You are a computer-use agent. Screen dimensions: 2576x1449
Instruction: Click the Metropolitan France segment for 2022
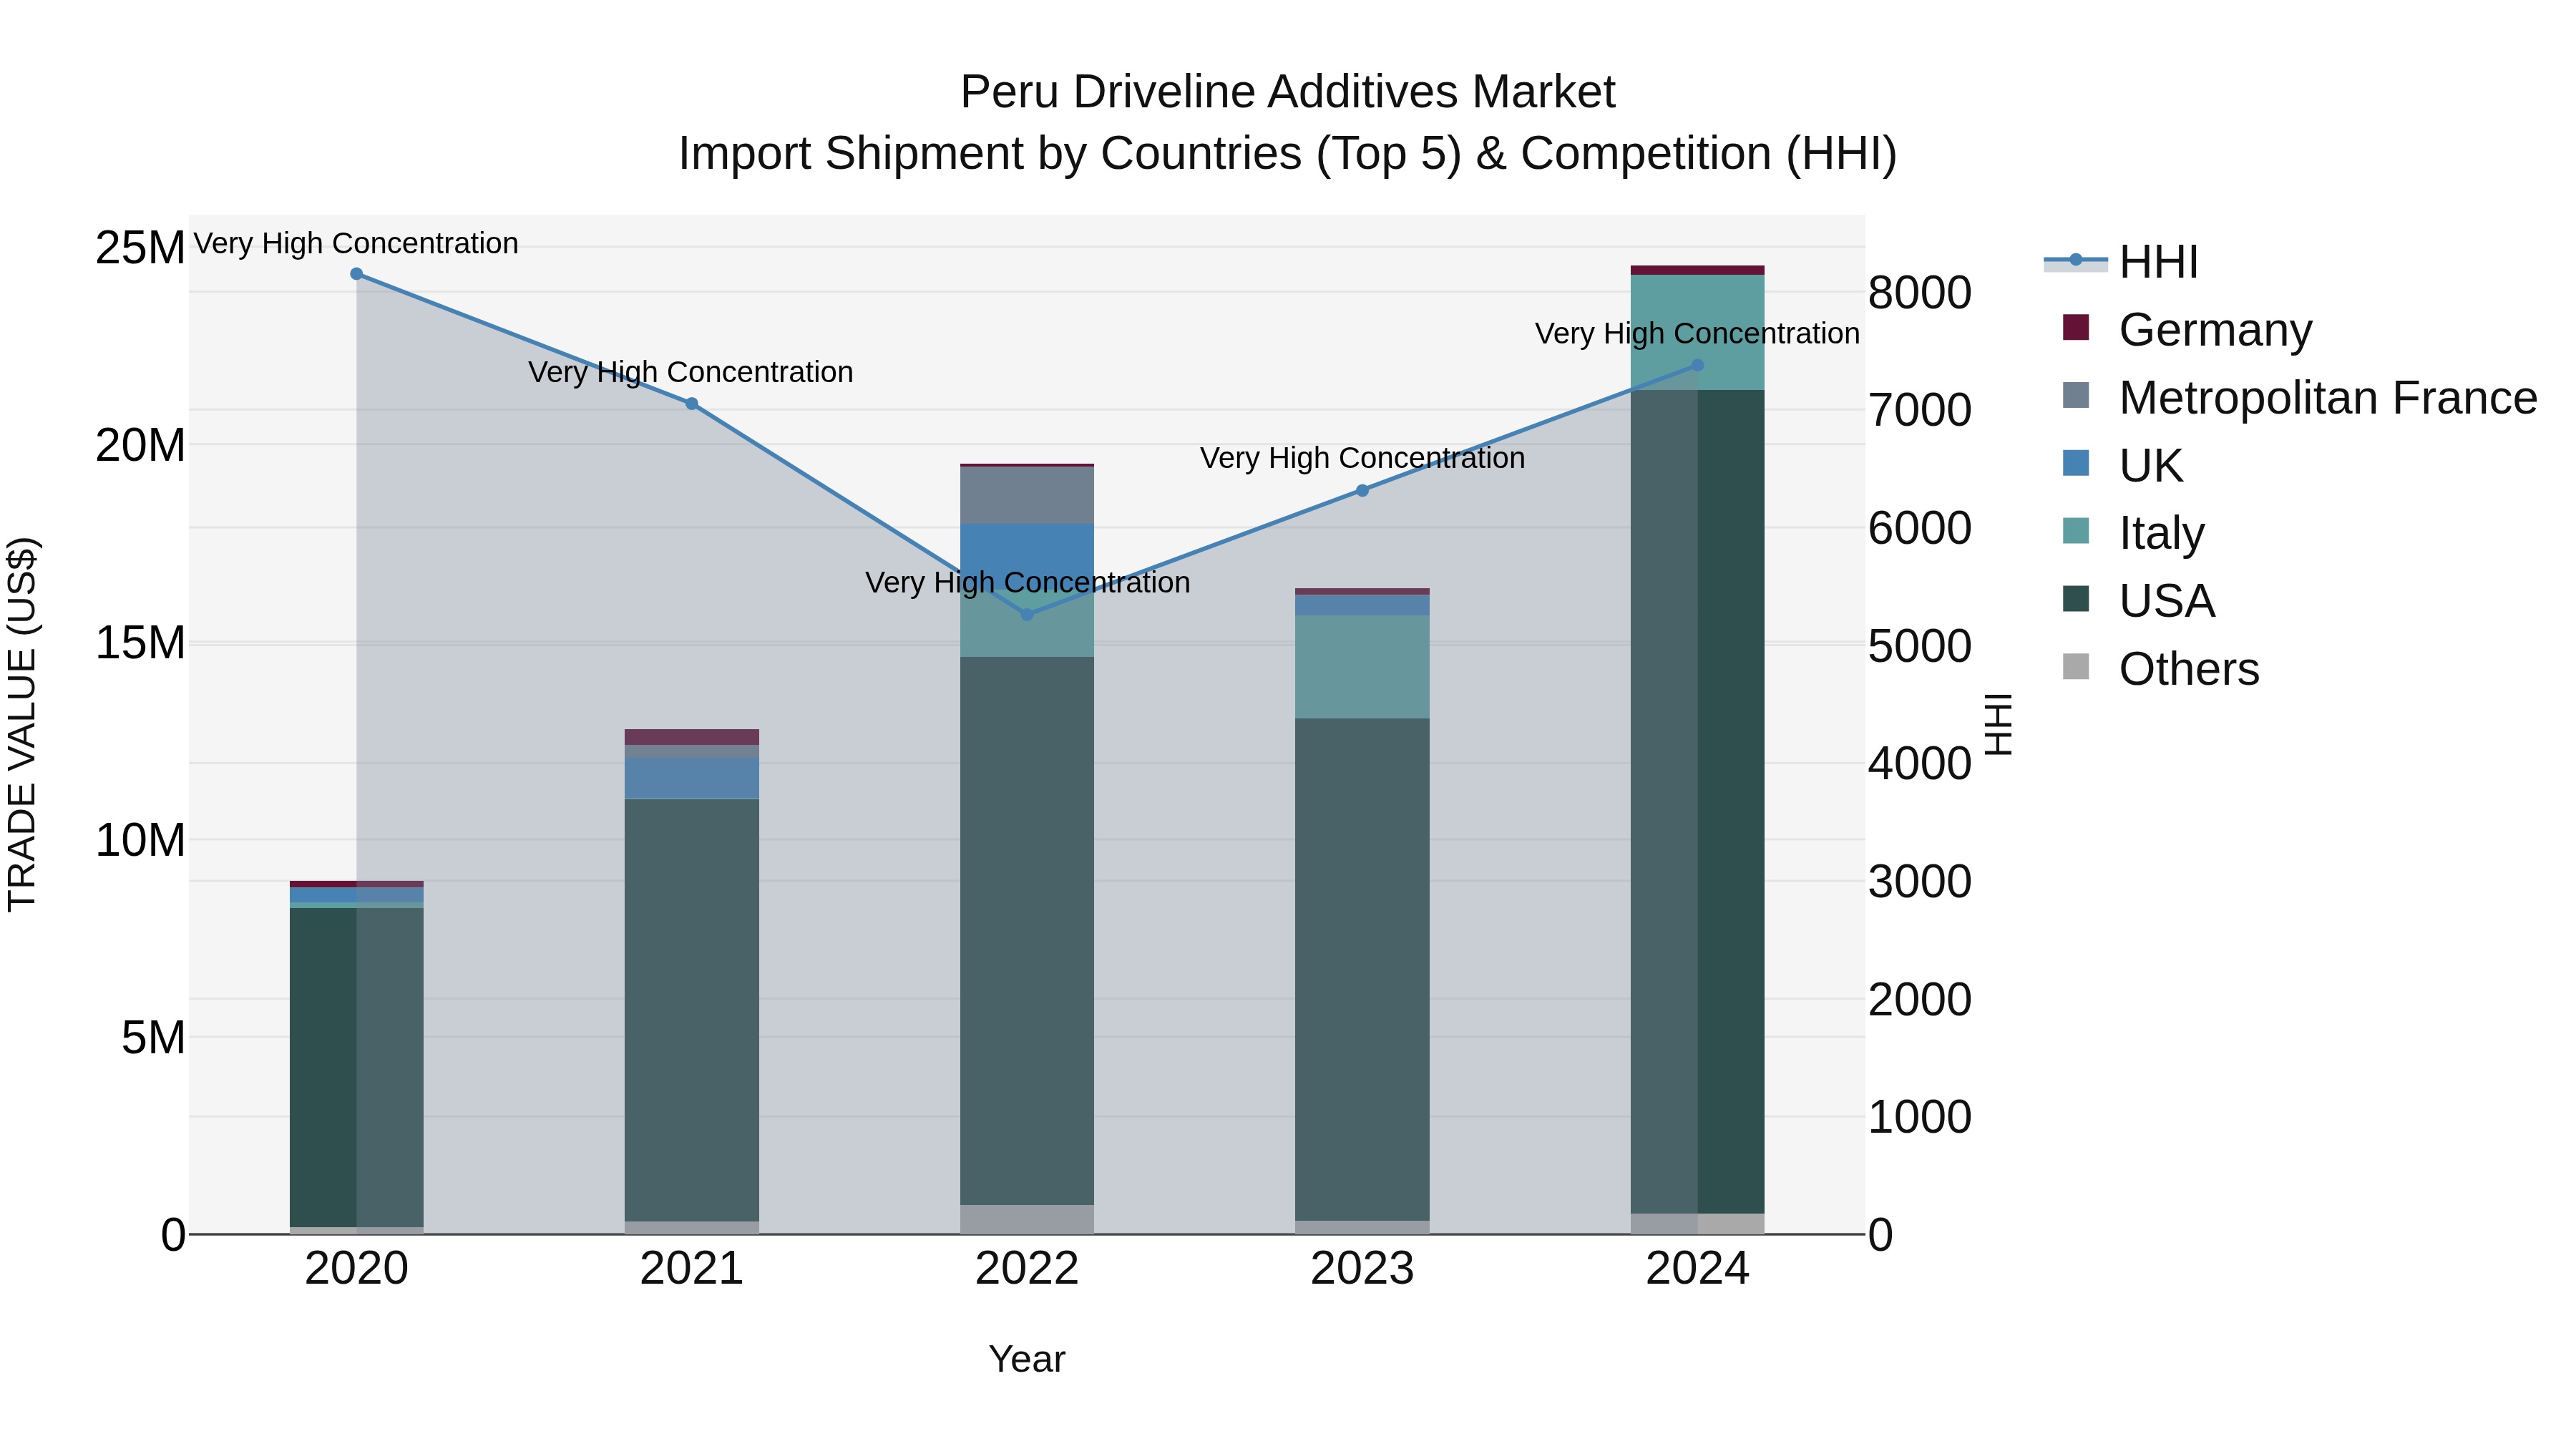[x=1027, y=495]
